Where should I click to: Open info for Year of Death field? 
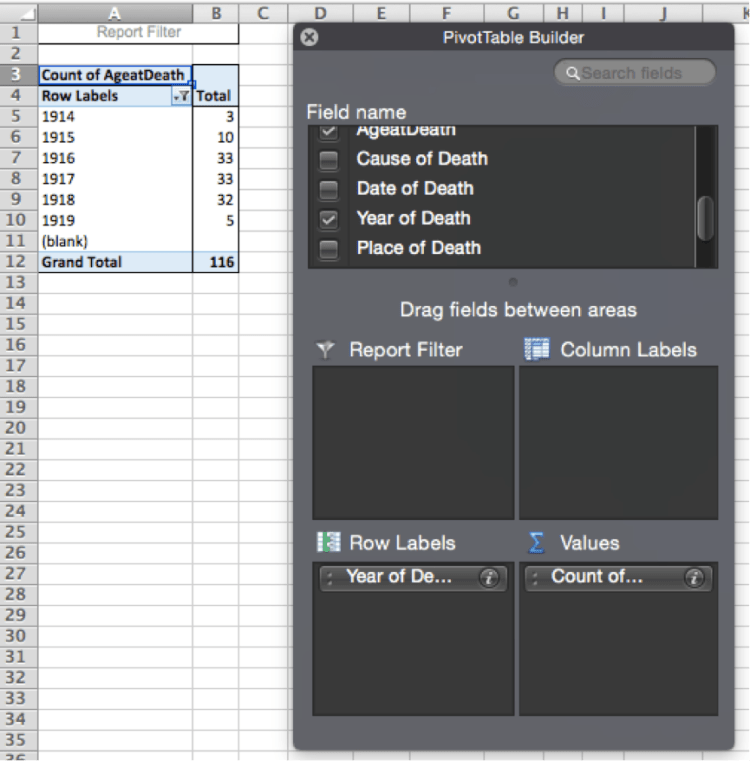pos(489,577)
